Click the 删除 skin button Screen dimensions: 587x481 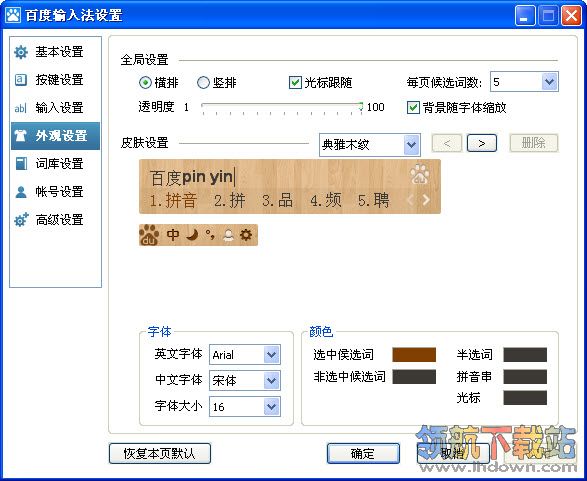click(x=534, y=143)
